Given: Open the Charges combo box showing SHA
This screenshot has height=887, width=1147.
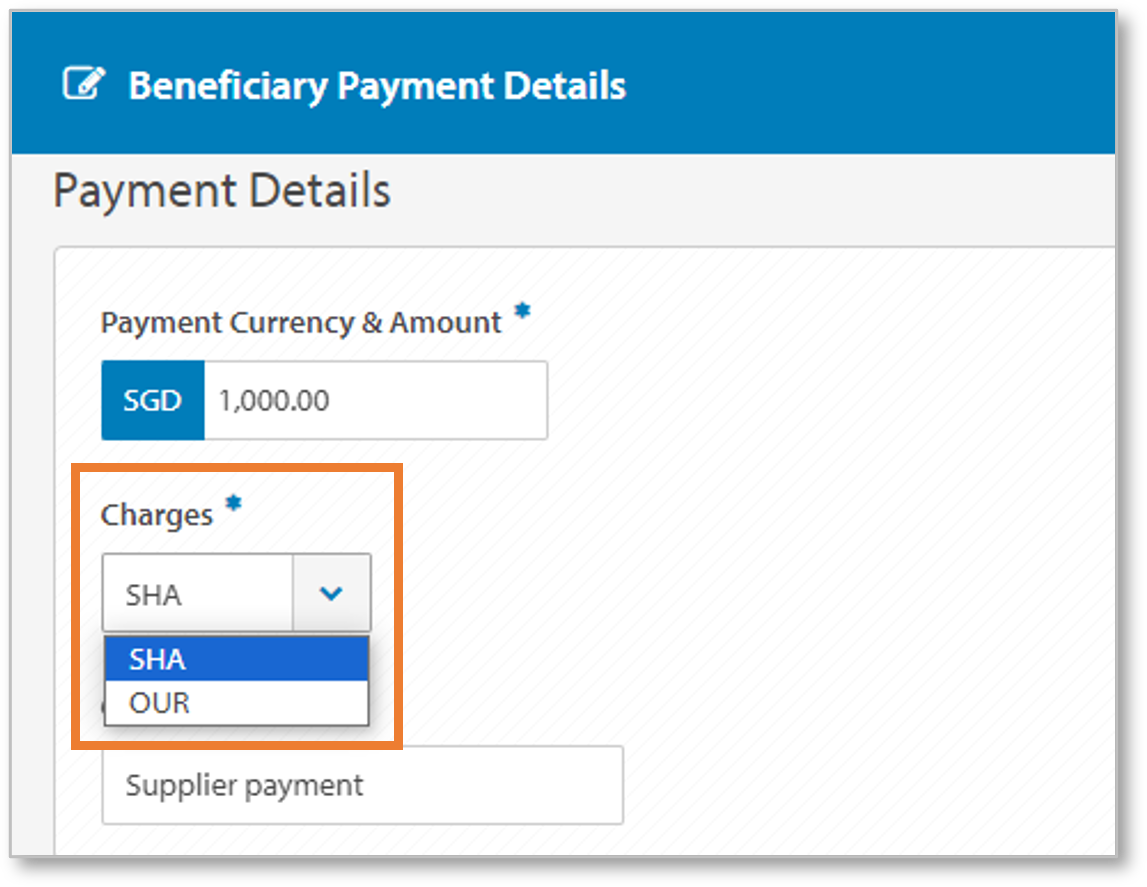Looking at the screenshot, I should (198, 594).
